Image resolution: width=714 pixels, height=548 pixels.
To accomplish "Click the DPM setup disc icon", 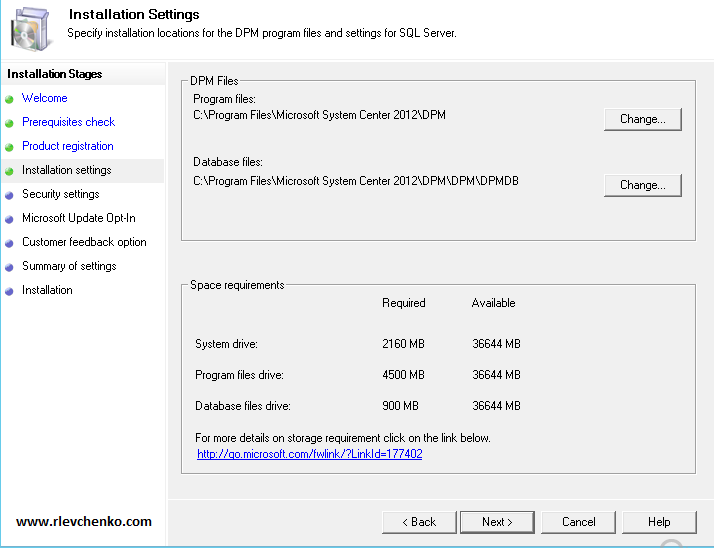I will tap(30, 29).
